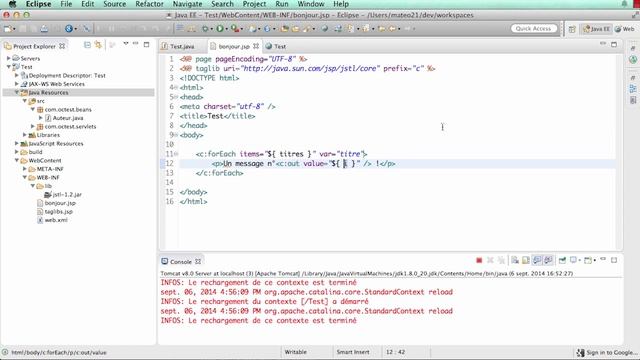640x360 pixels.
Task: Click the Apple menu
Action: click(x=12, y=4)
